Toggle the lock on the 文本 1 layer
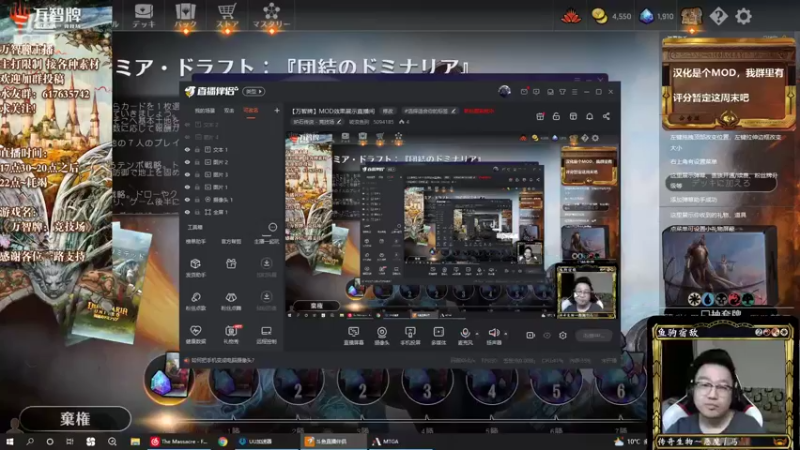Image resolution: width=800 pixels, height=450 pixels. (x=197, y=149)
